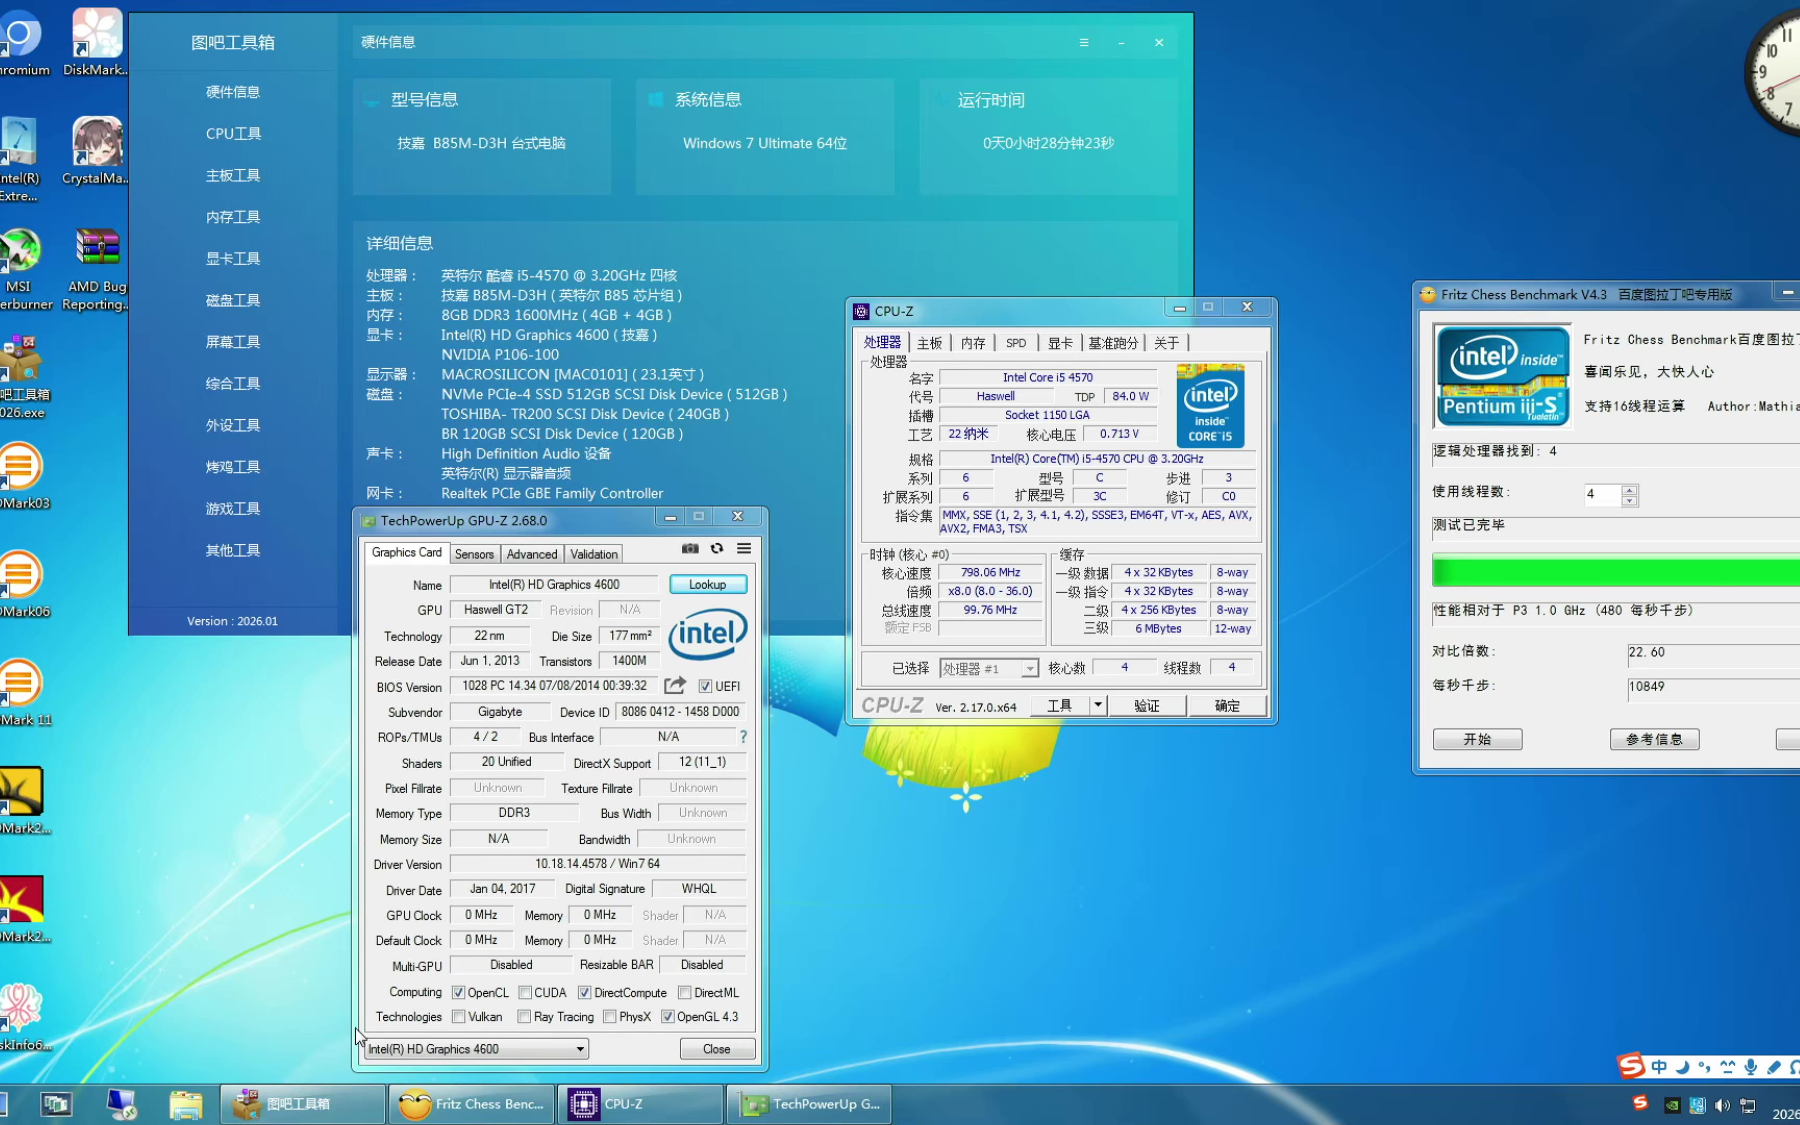Open the Intel Extreme desktop shortcut
The width and height of the screenshot is (1800, 1125).
(20, 160)
